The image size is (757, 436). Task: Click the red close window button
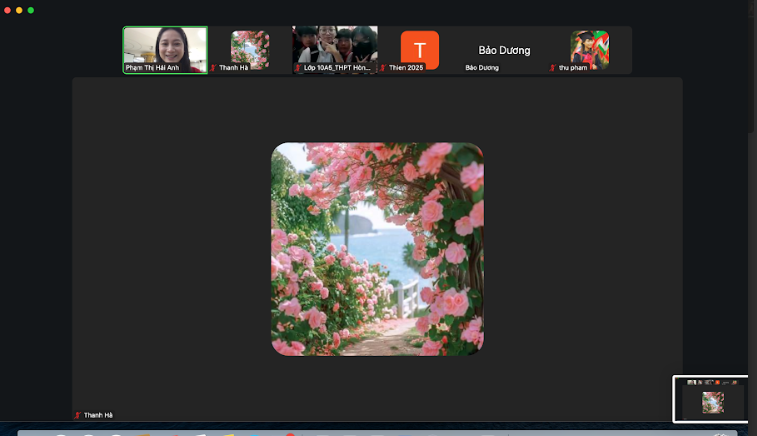pos(6,10)
